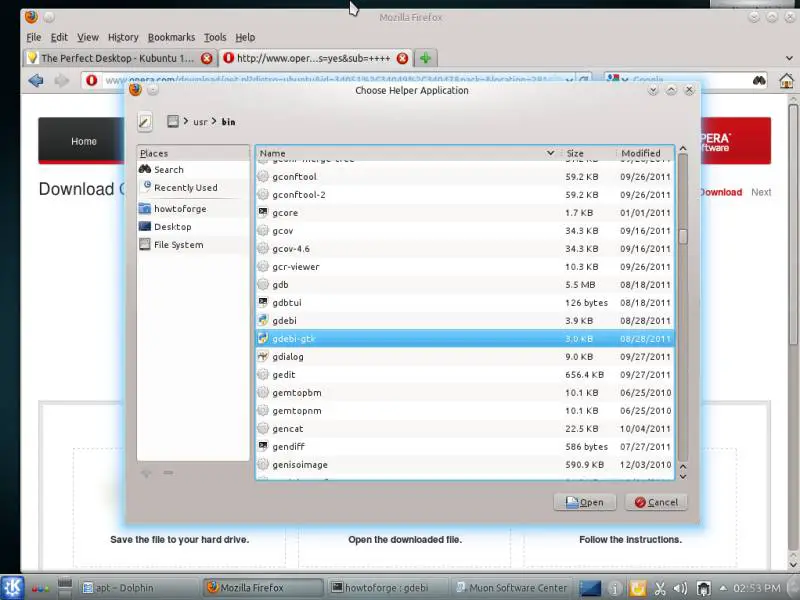Click the gdialog file icon
The image size is (800, 600).
click(263, 356)
